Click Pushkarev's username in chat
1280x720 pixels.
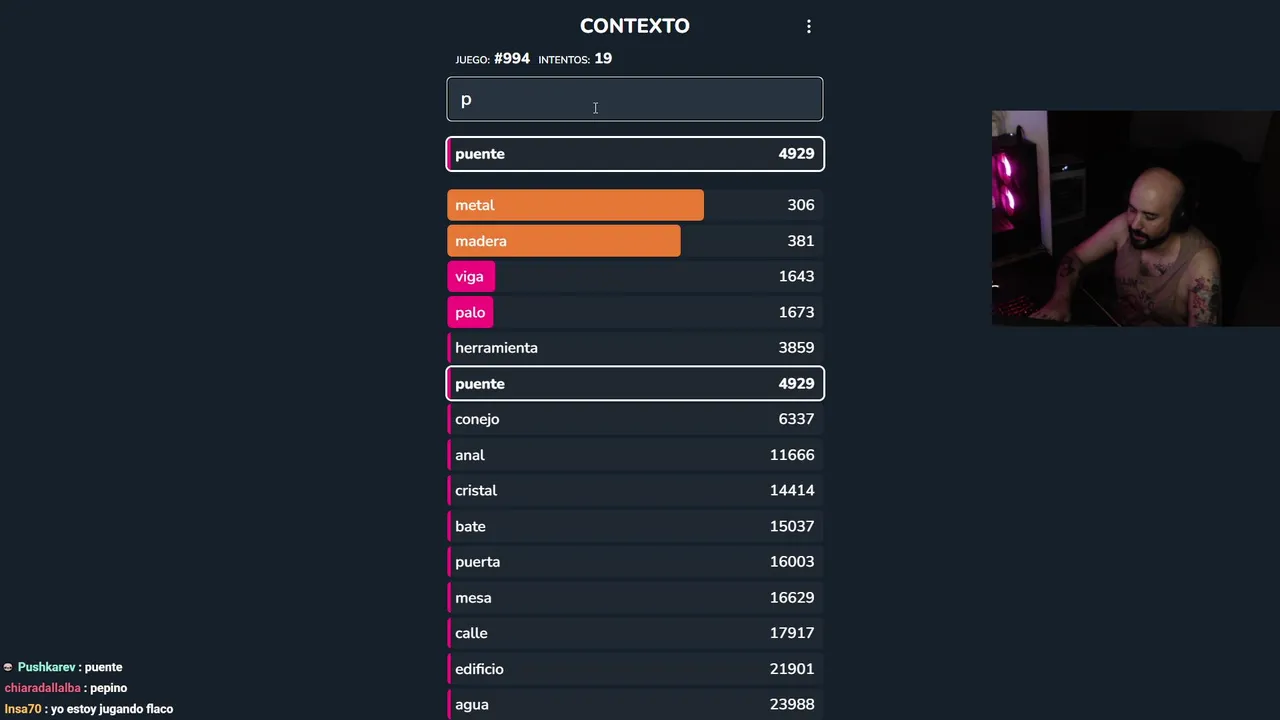point(46,667)
